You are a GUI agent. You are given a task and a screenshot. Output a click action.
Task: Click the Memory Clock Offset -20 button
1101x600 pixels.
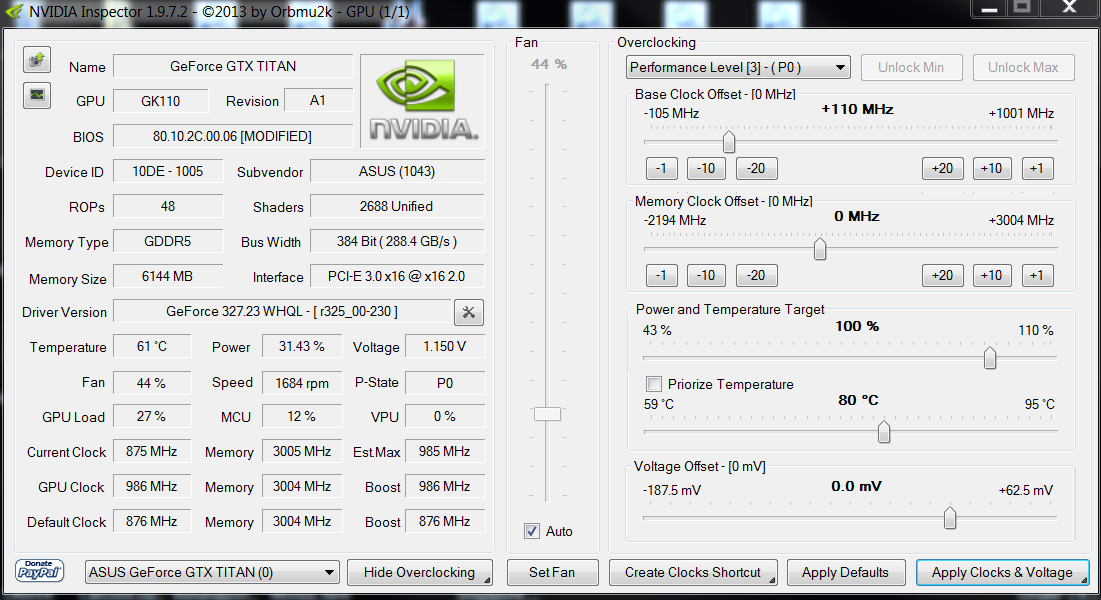click(756, 275)
